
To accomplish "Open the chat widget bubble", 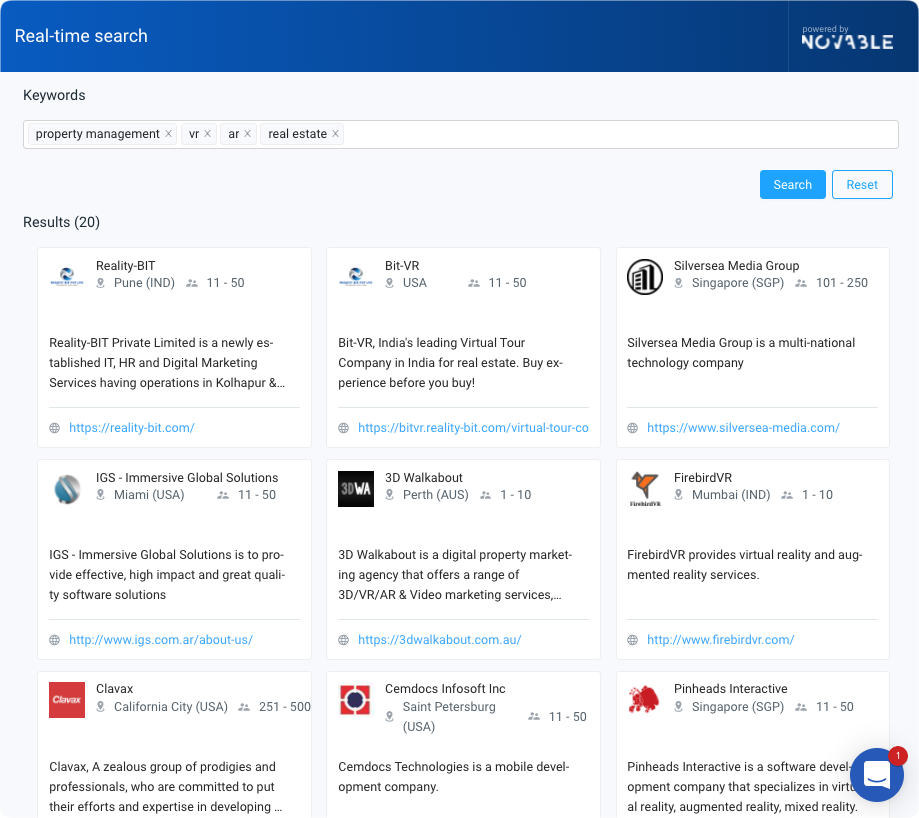I will click(x=877, y=775).
